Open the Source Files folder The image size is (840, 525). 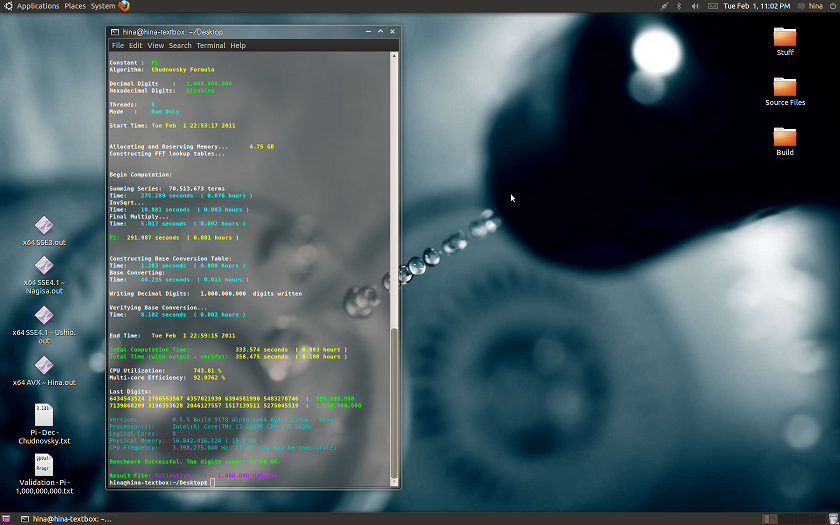pos(785,87)
